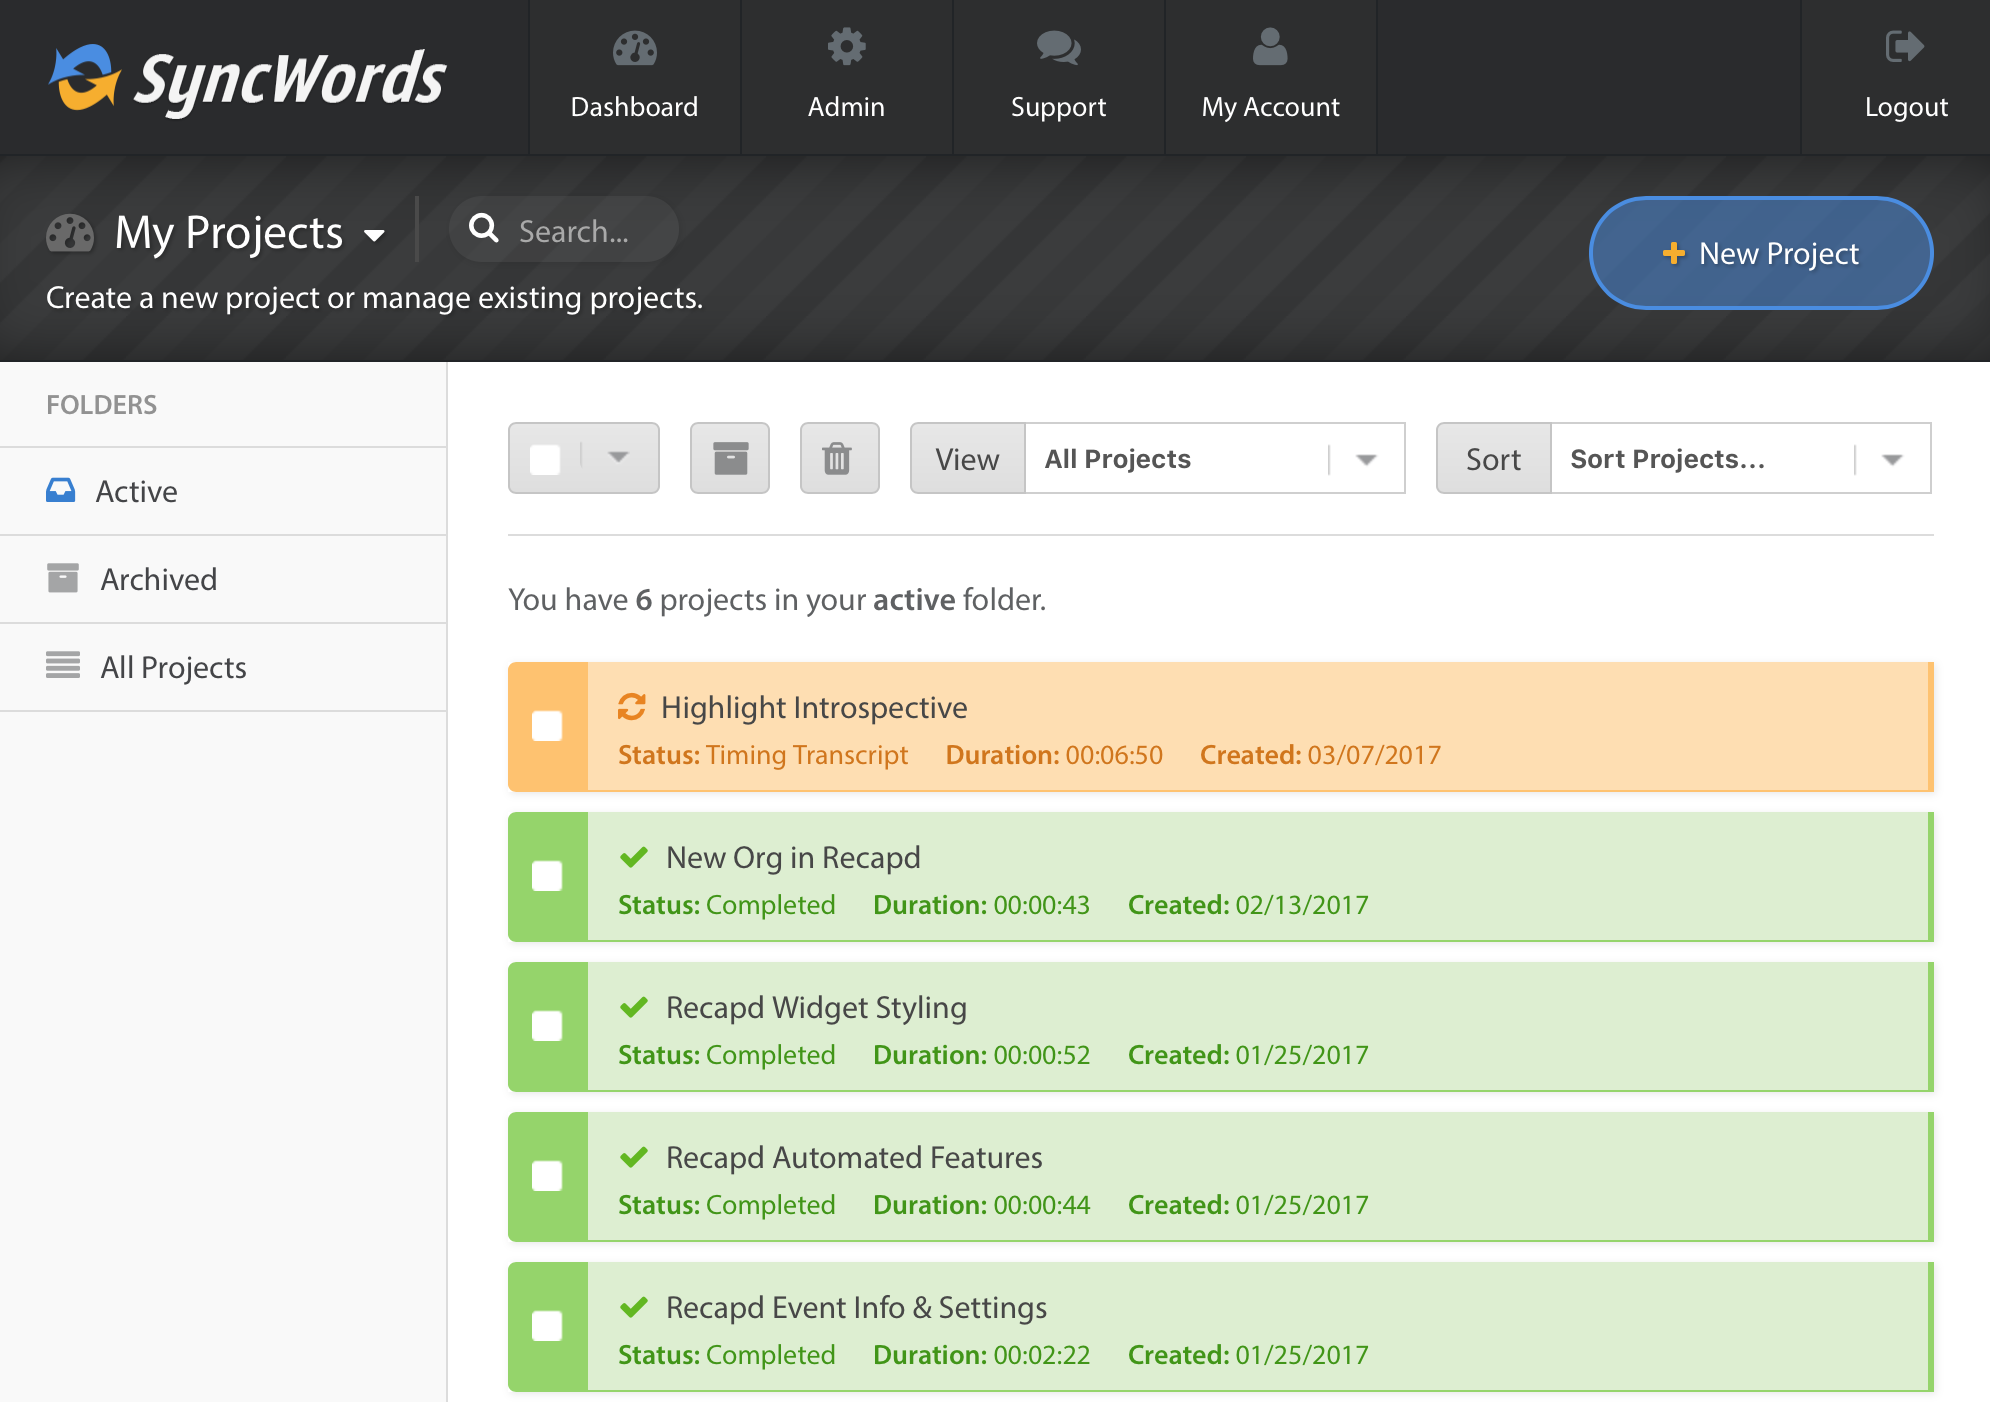Click 'You have 6 projects' summary text

click(x=777, y=599)
